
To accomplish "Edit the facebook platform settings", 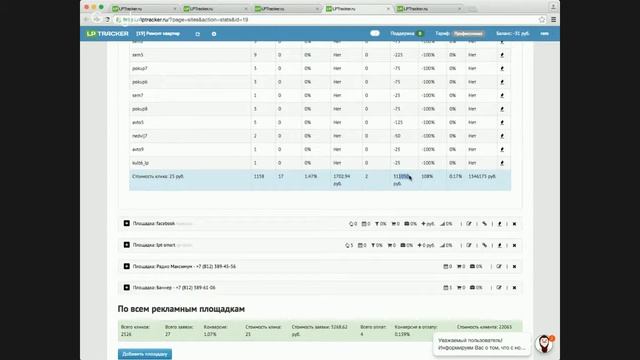I will pyautogui.click(x=469, y=224).
